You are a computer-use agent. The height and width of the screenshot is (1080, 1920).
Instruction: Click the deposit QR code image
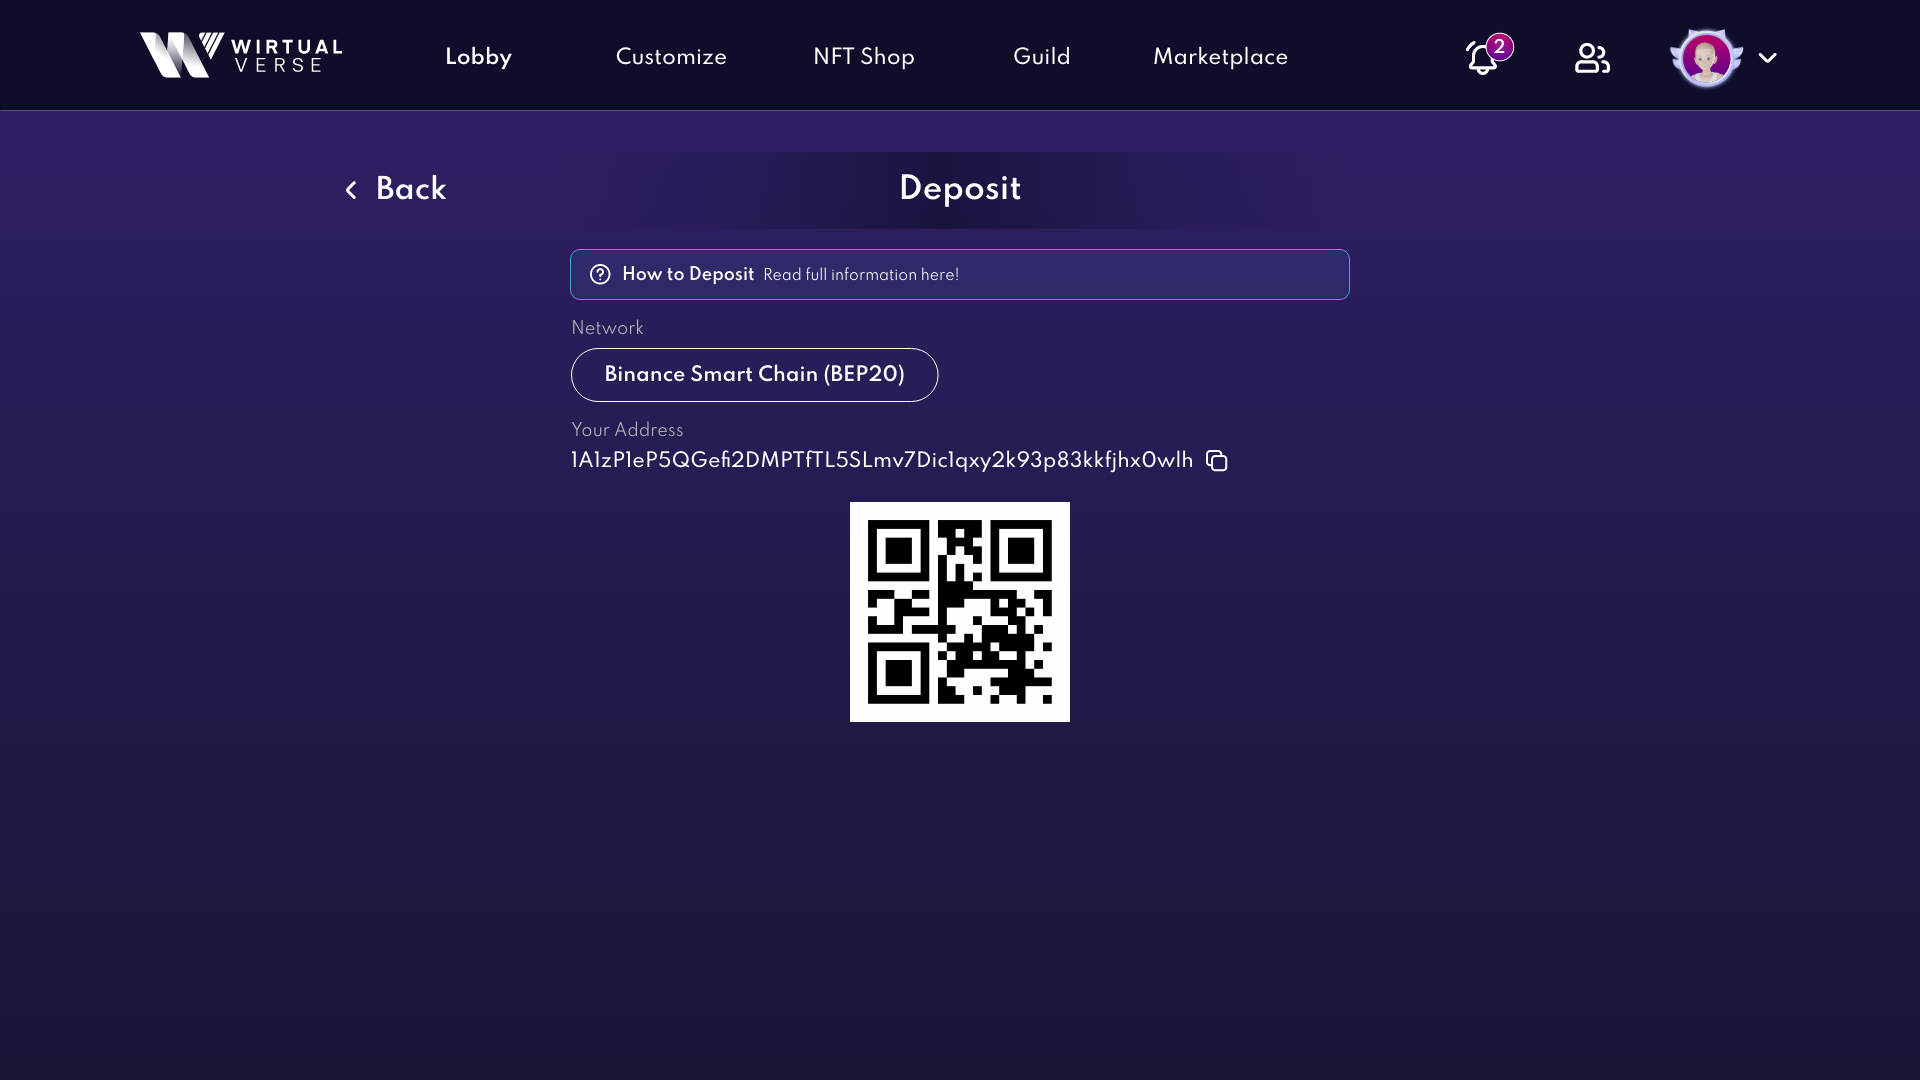click(x=960, y=612)
